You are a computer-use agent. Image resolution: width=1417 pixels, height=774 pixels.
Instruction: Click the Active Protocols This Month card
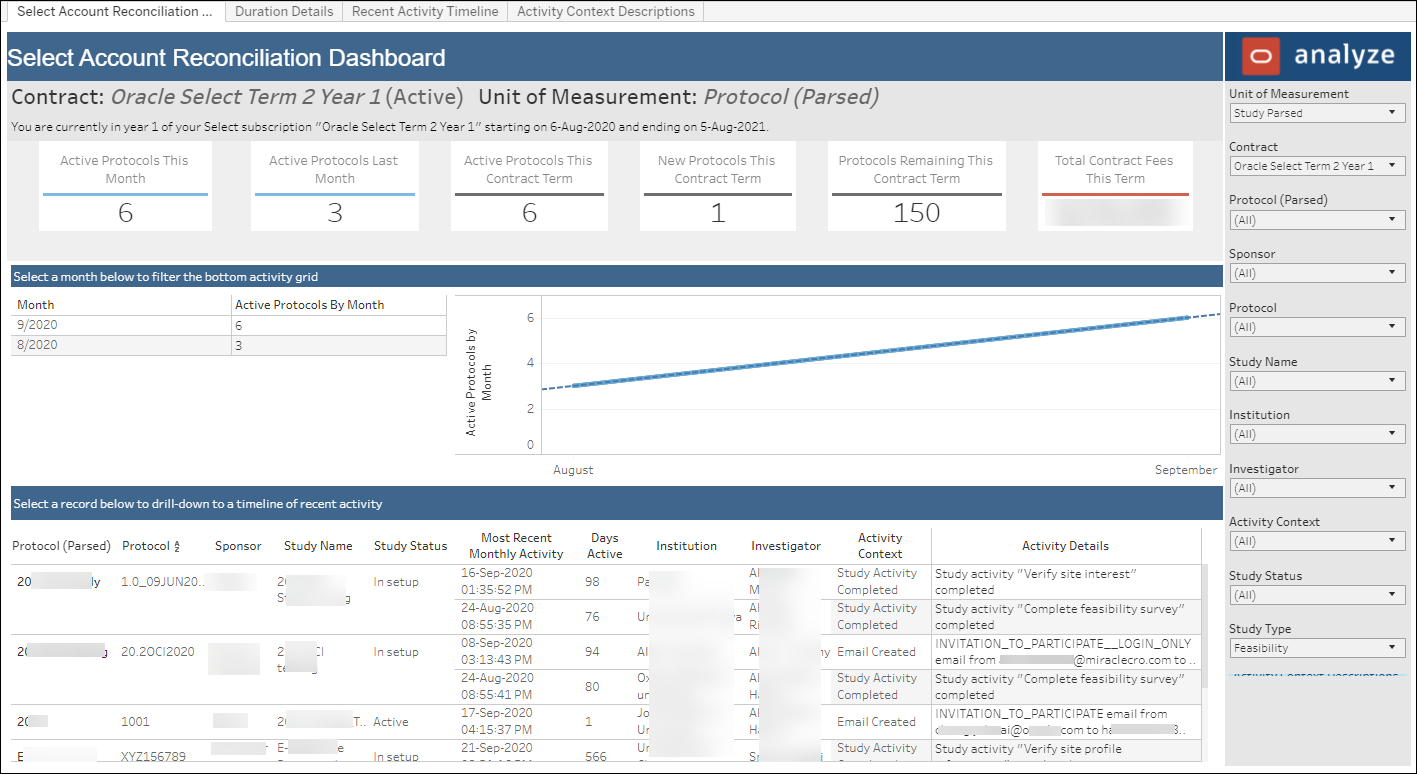point(125,186)
